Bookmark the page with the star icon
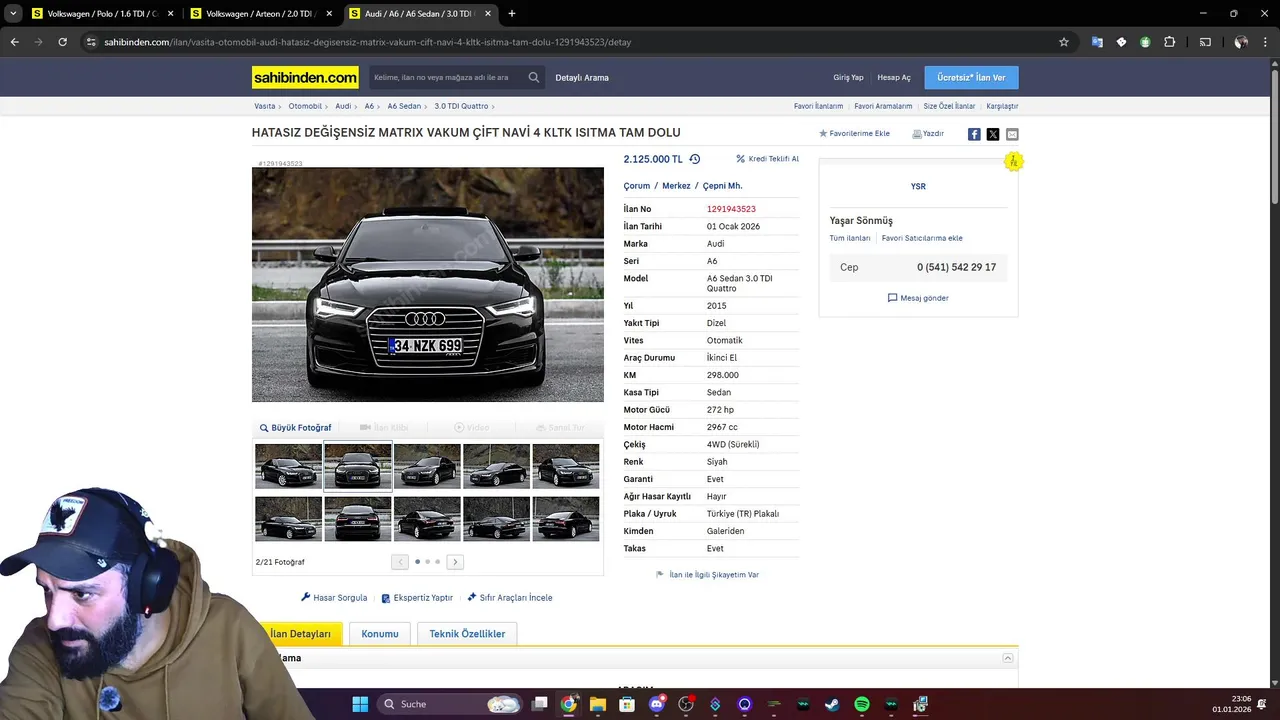Screen dimensions: 1280x720 (x=1064, y=42)
